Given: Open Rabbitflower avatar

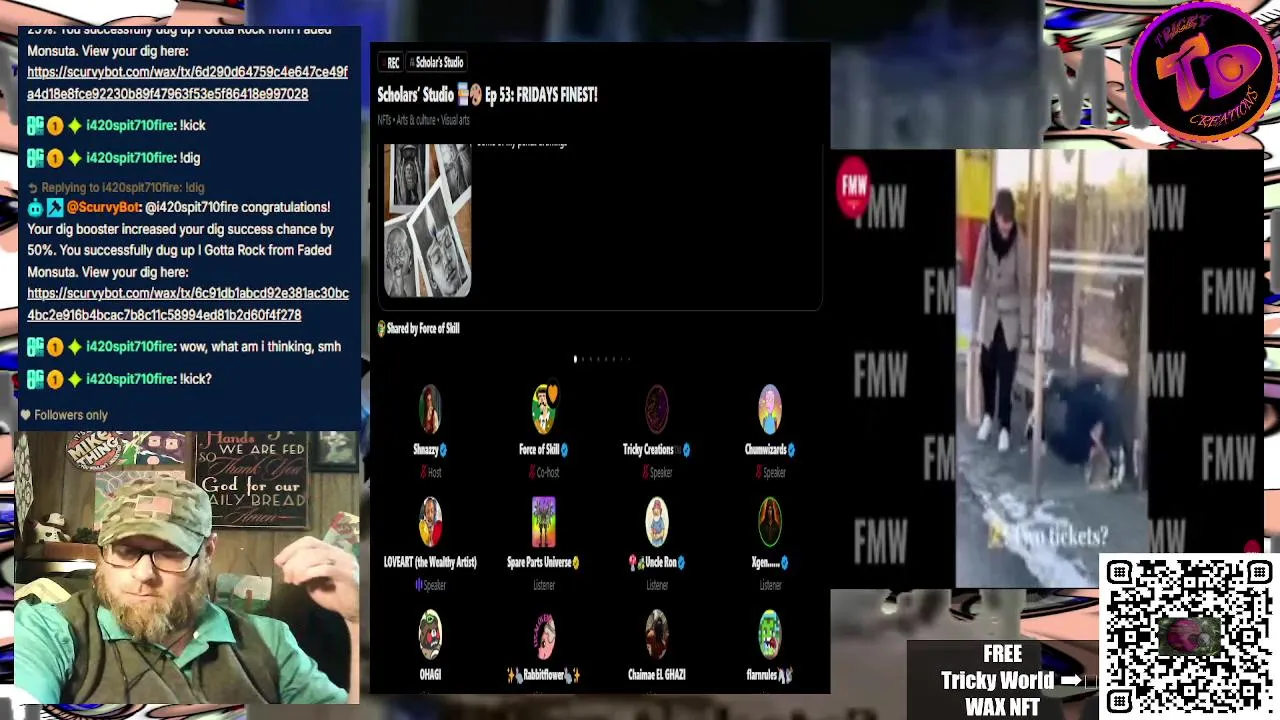Looking at the screenshot, I should pos(543,635).
